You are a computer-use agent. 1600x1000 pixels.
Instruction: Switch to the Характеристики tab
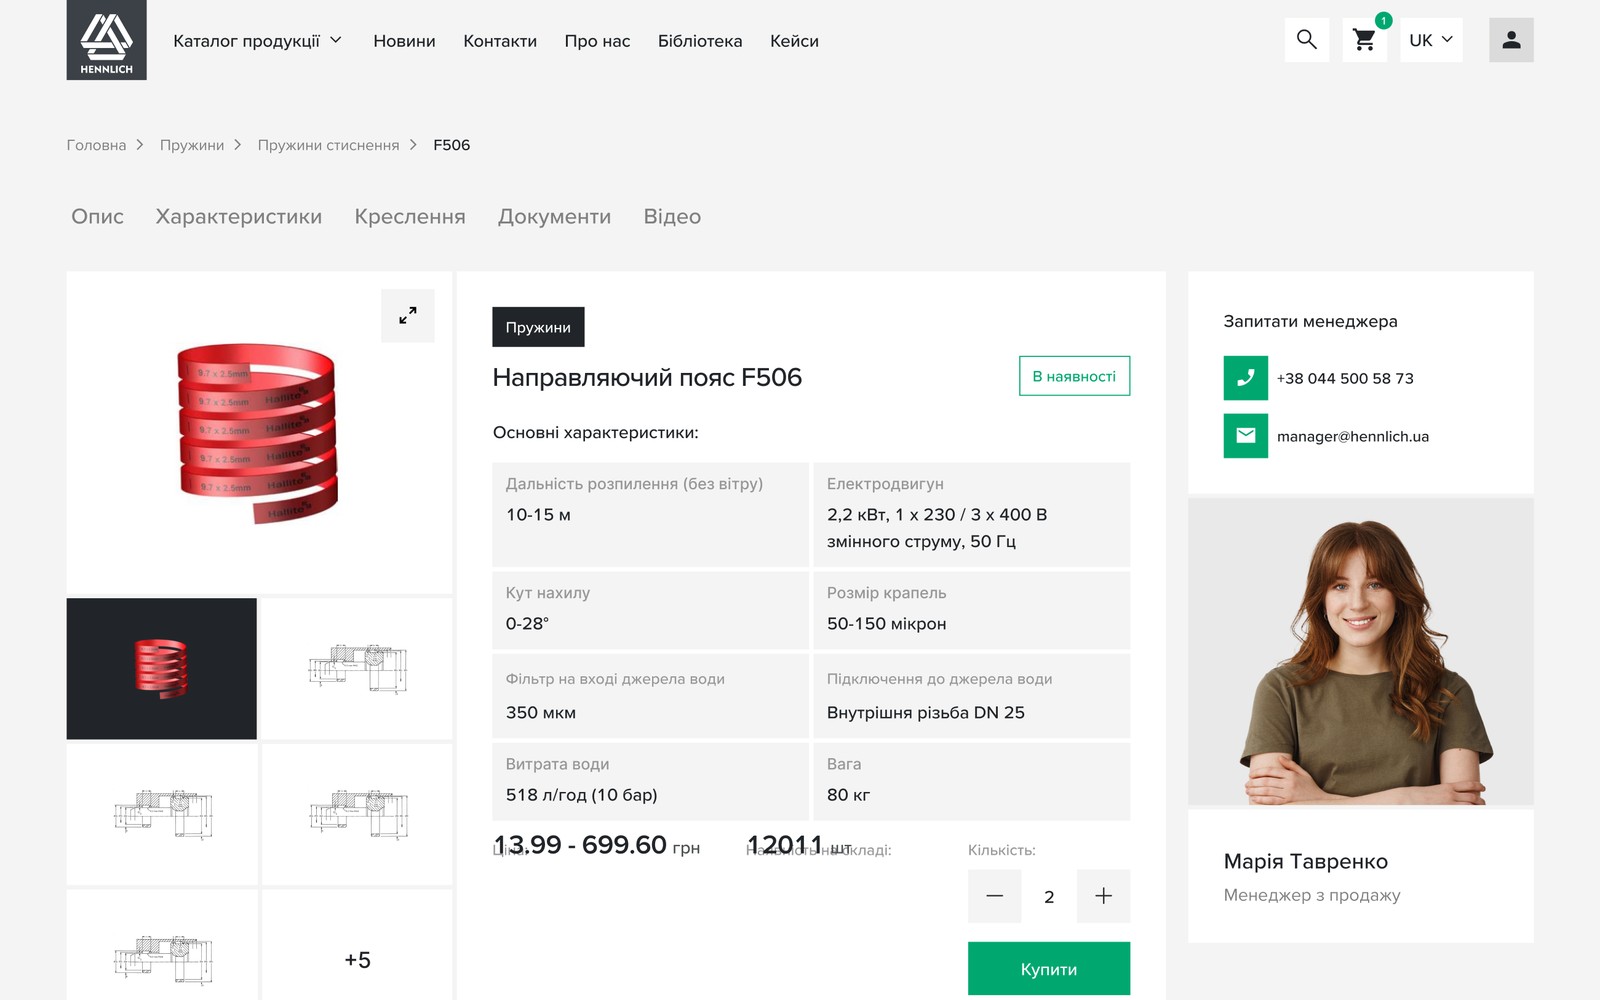(239, 217)
